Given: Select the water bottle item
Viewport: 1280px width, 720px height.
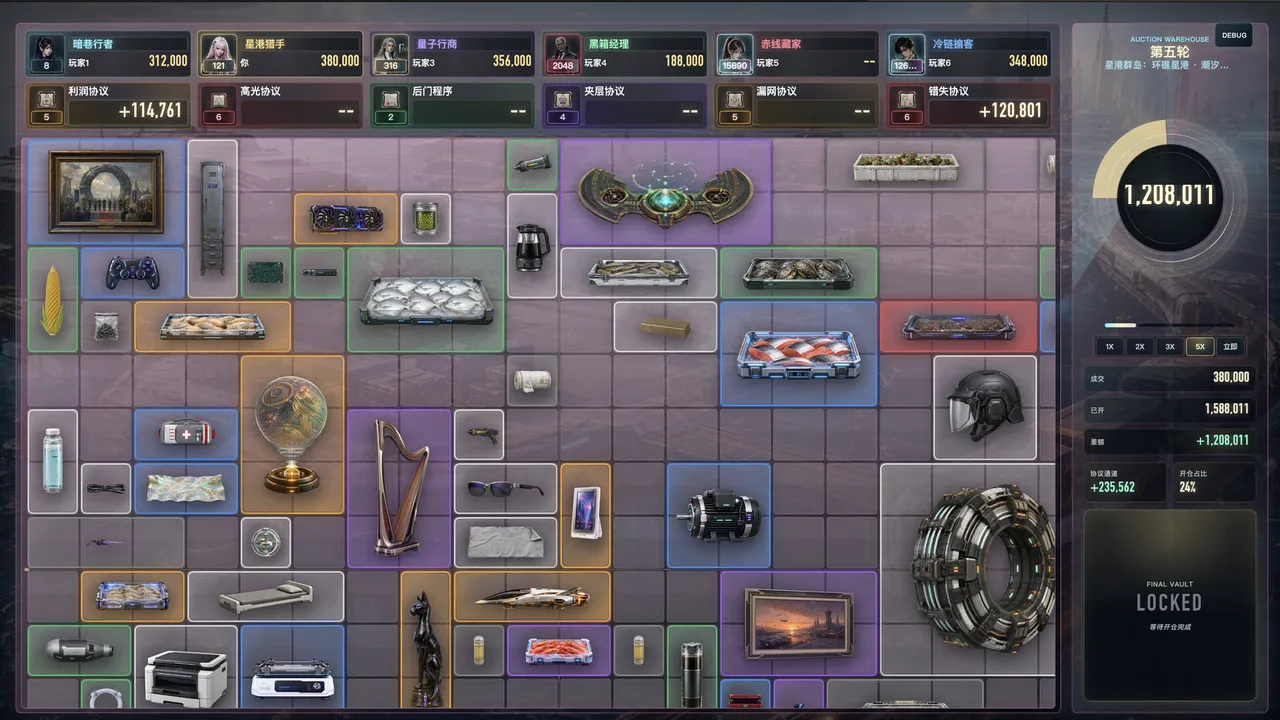Looking at the screenshot, I should click(52, 461).
